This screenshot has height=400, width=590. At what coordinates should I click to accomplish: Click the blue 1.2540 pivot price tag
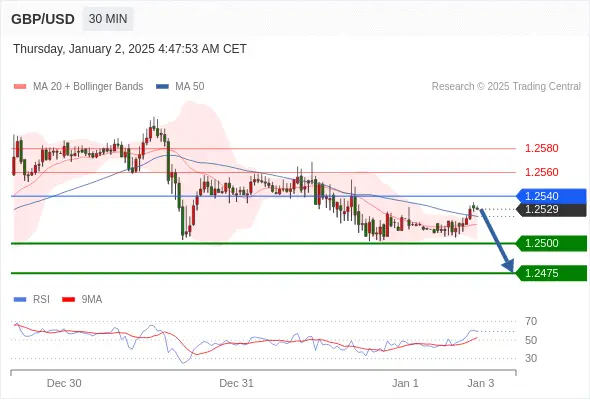tap(551, 196)
